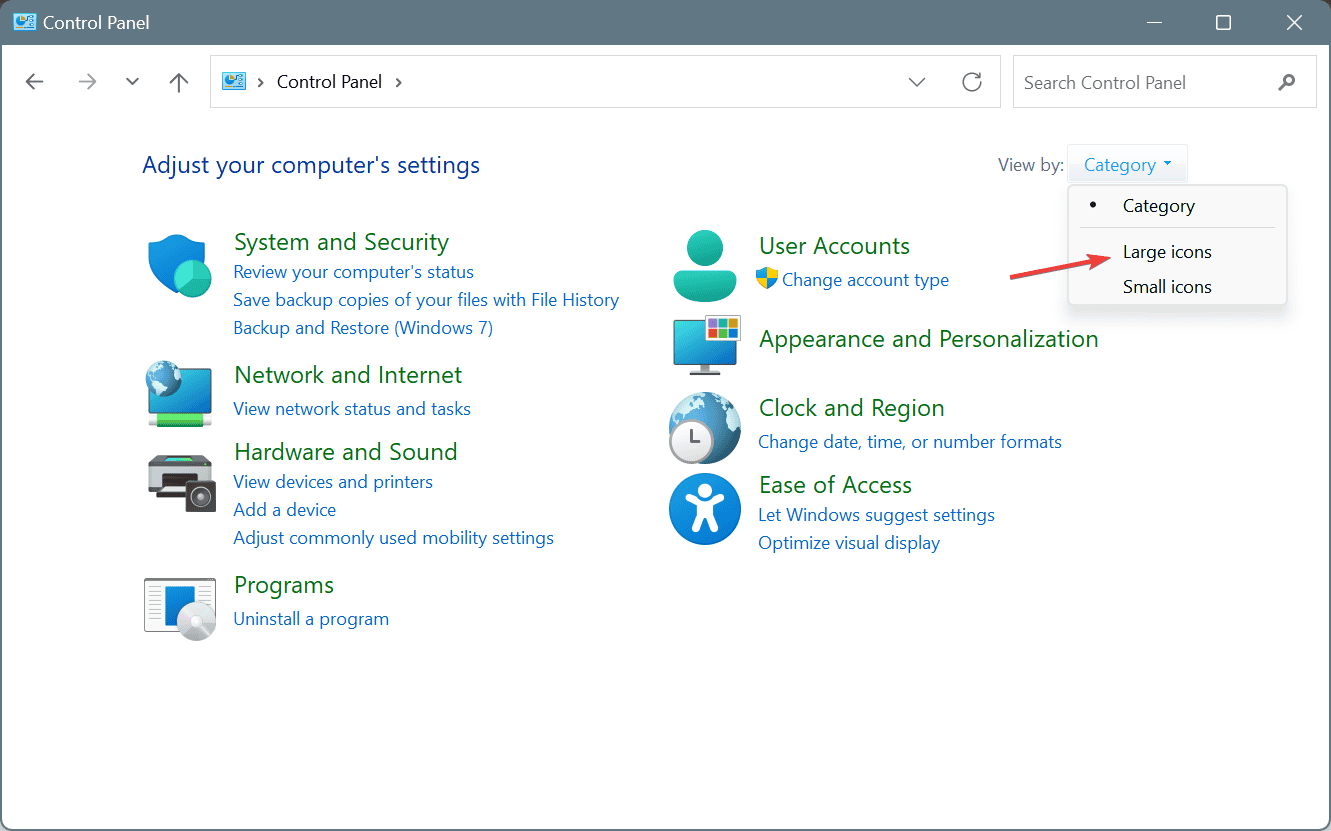Click the search magnifier icon
This screenshot has width=1331, height=831.
coord(1287,82)
